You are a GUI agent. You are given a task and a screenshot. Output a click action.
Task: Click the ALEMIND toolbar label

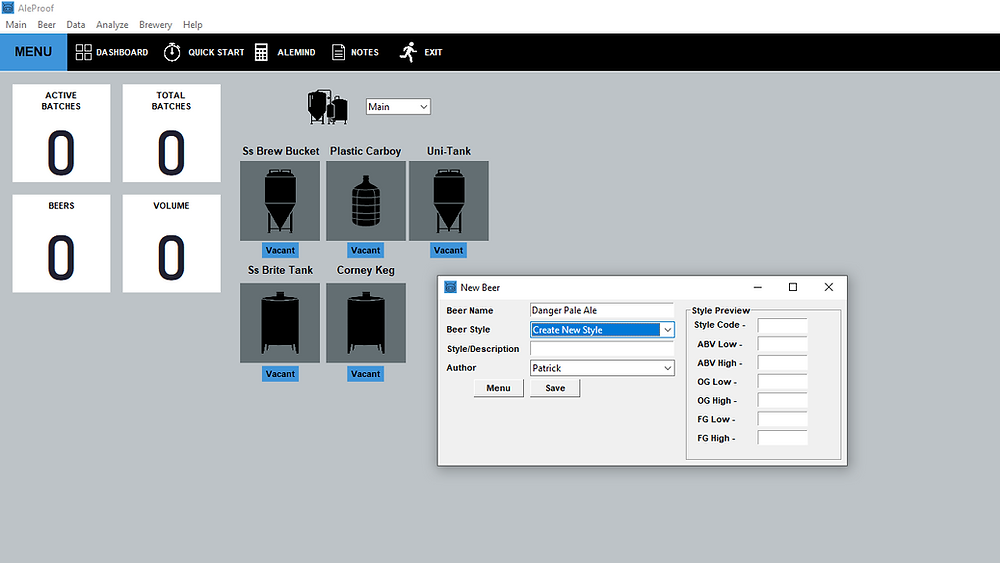[297, 52]
